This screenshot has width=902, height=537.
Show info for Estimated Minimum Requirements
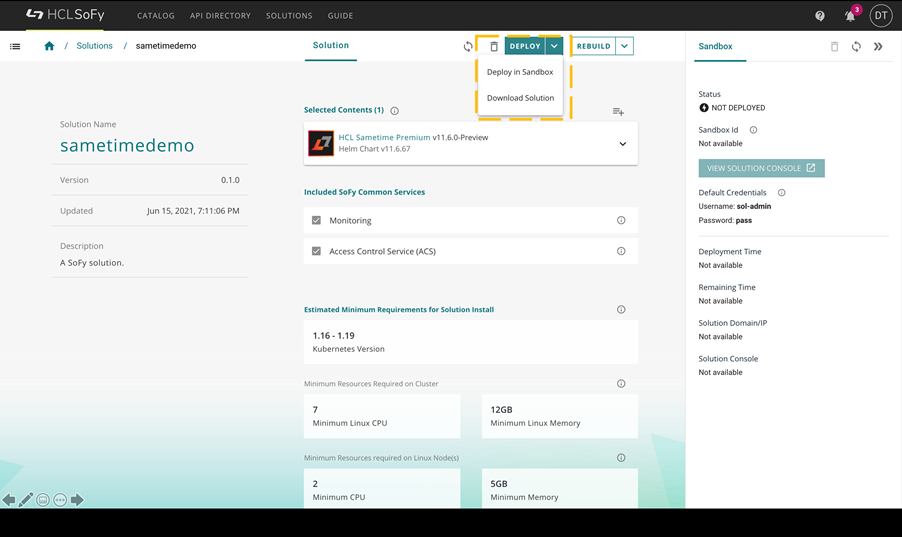[x=621, y=310]
